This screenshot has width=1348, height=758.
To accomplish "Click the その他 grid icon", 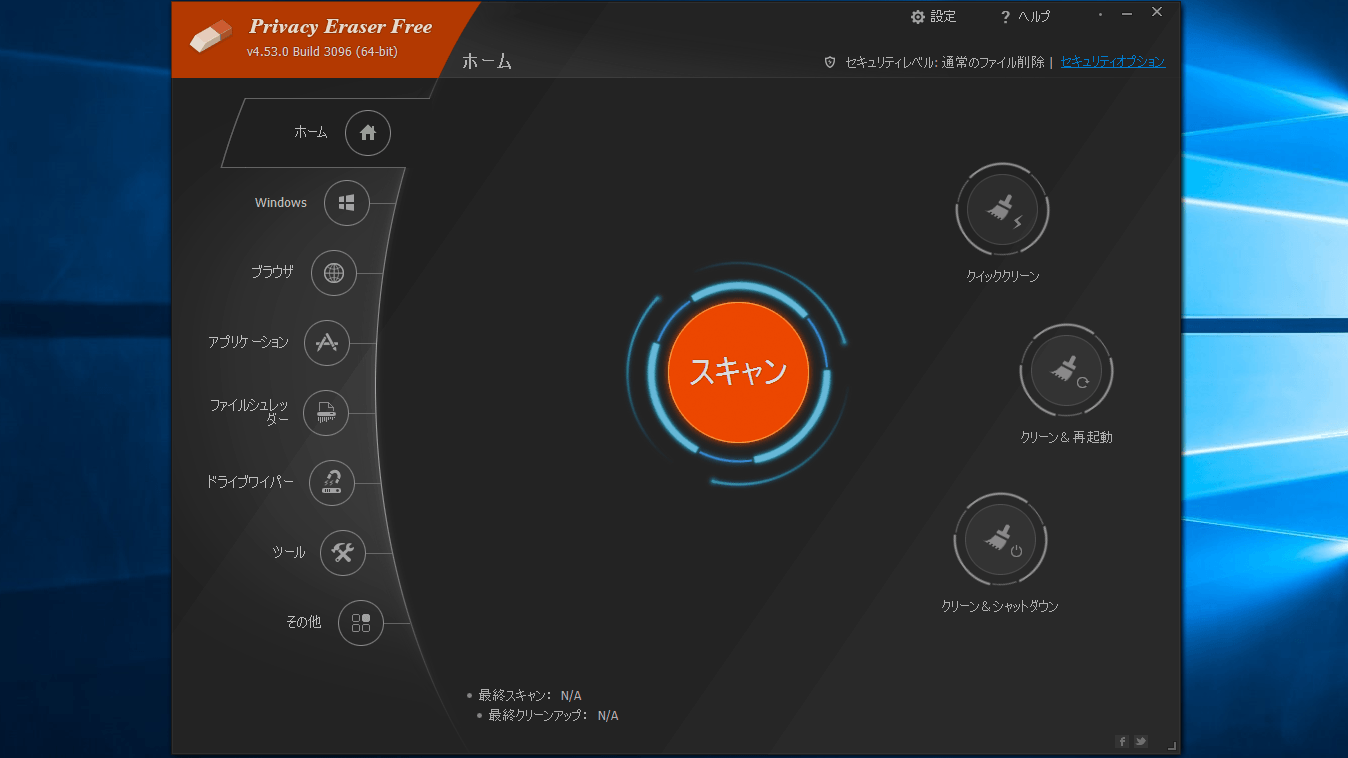I will tap(361, 623).
